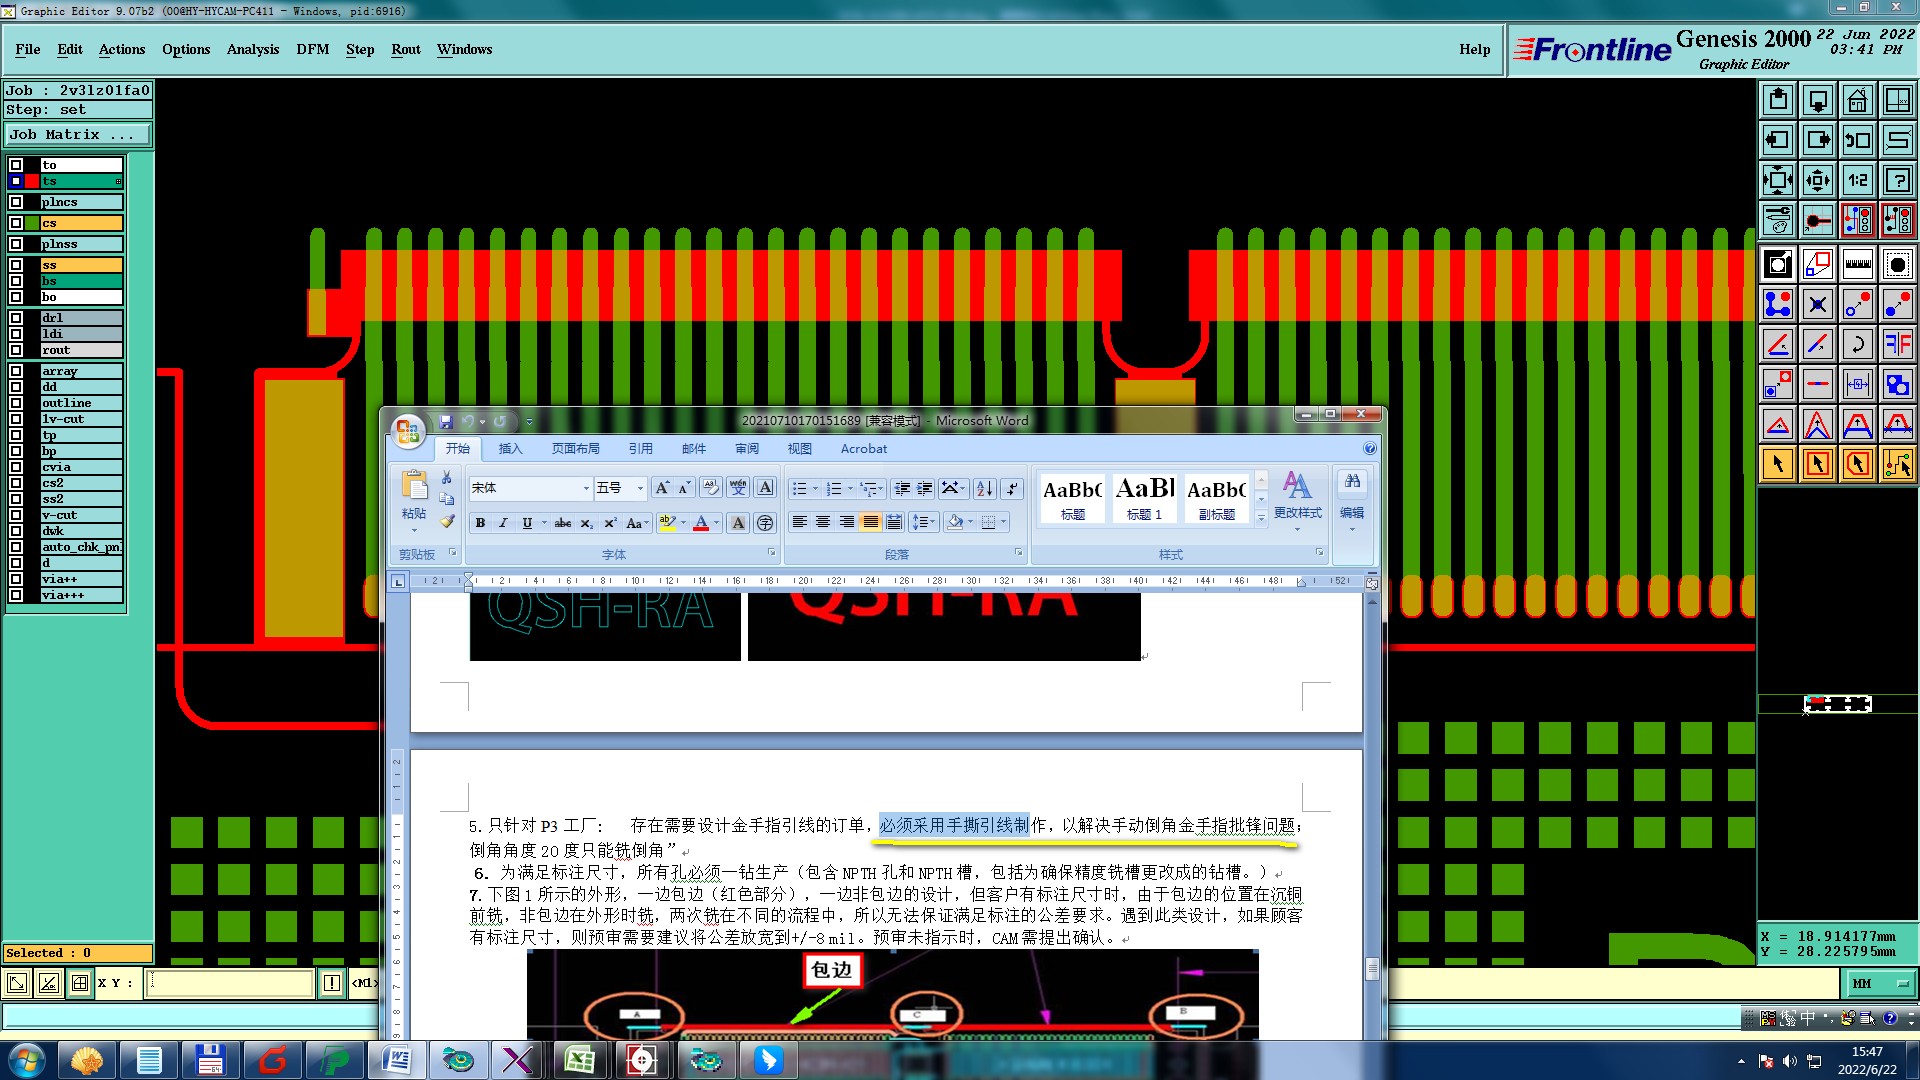
Task: Open the File menu in Genesis
Action: coord(28,49)
